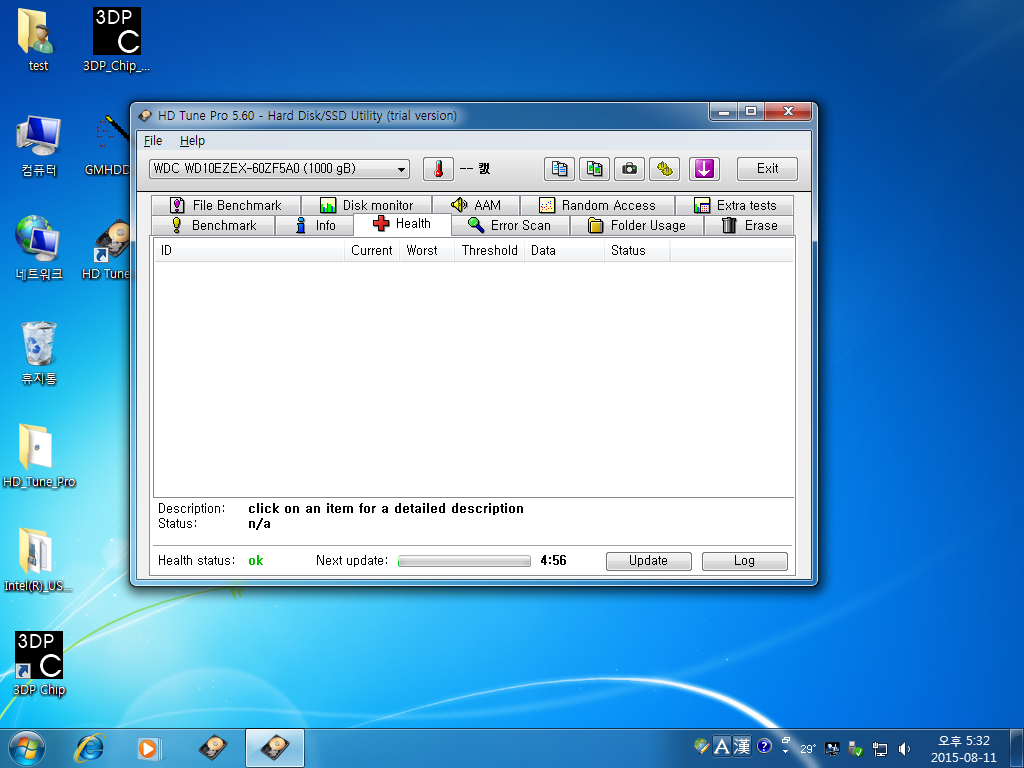Save a screenshot with the camera icon
The image size is (1024, 768).
[x=630, y=169]
